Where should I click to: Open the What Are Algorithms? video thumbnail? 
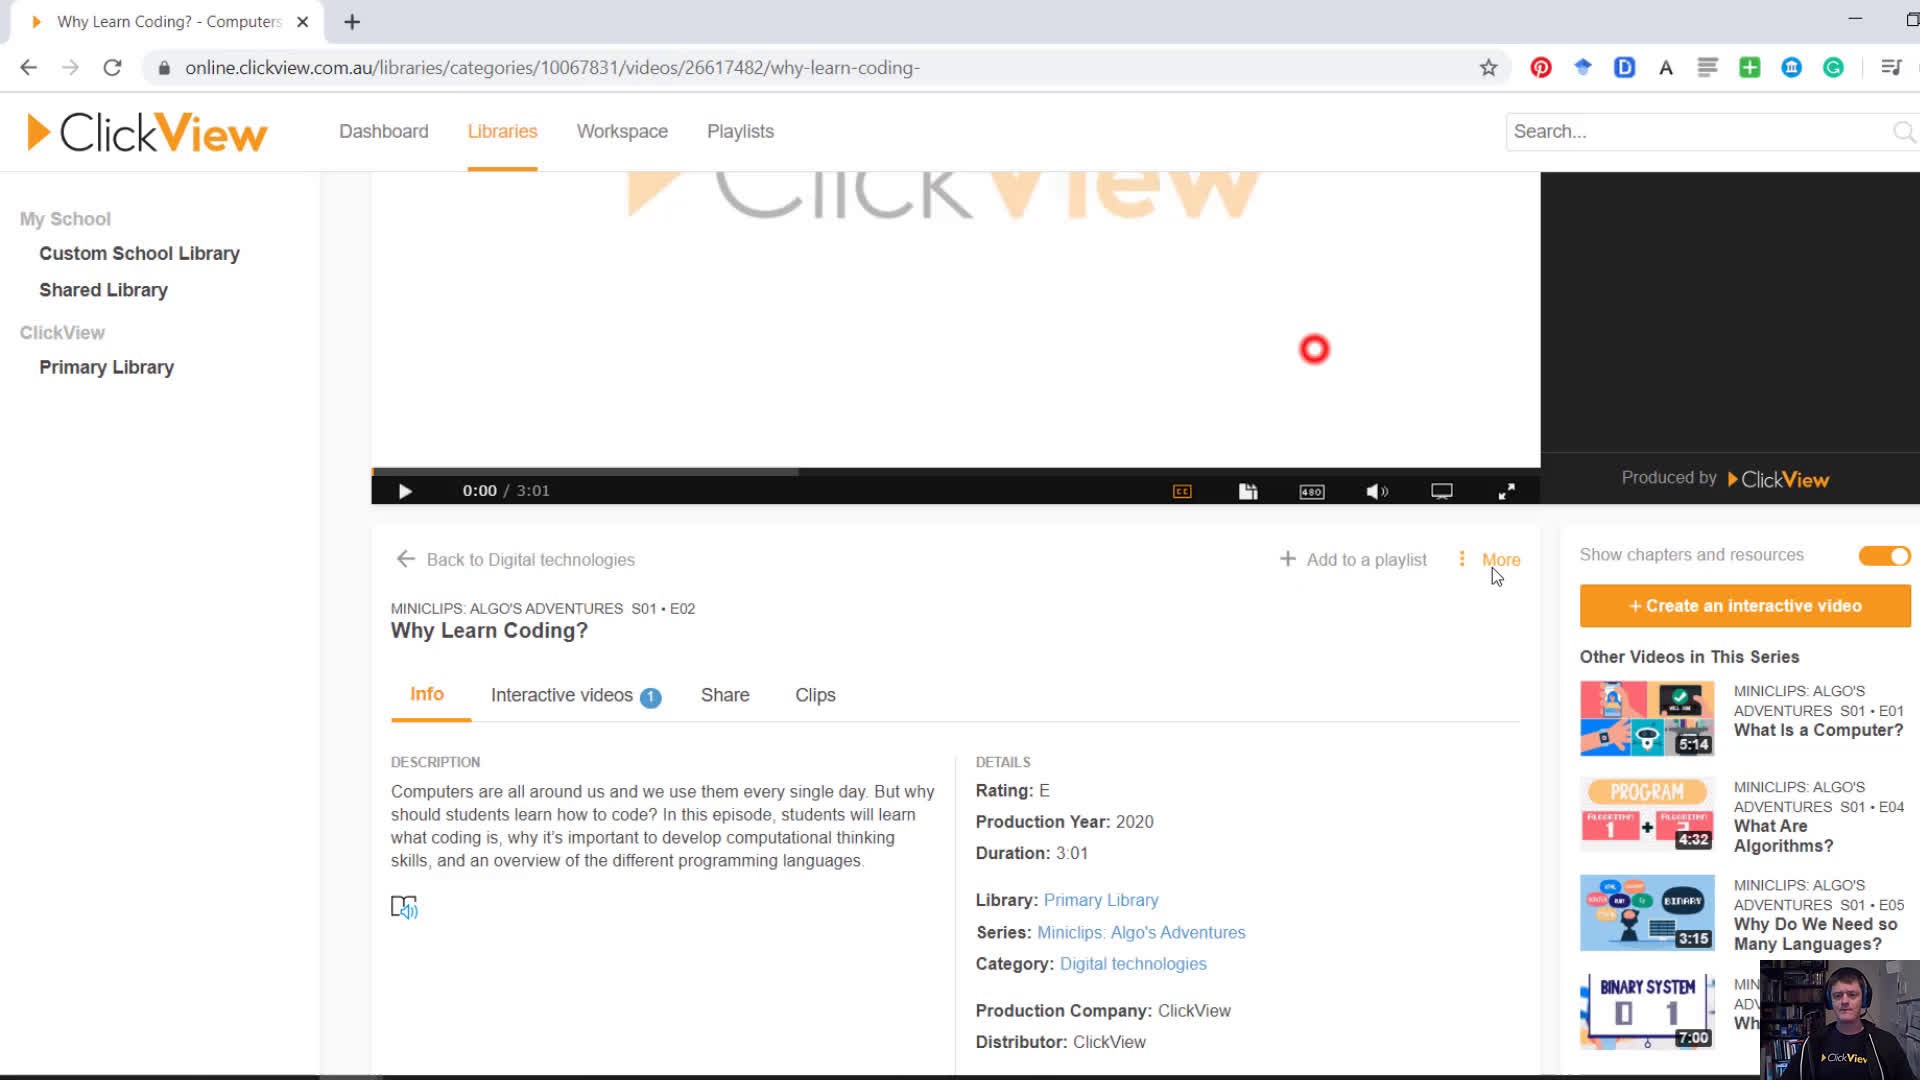coord(1646,815)
